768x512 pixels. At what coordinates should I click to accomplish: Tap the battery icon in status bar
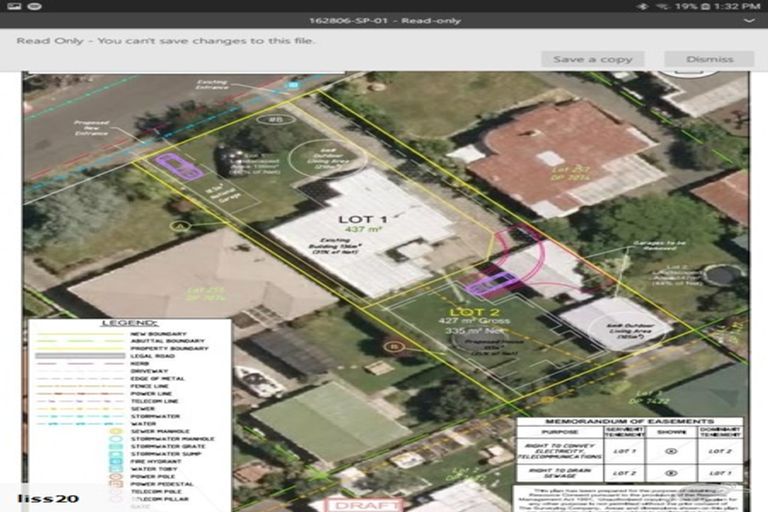coord(706,6)
